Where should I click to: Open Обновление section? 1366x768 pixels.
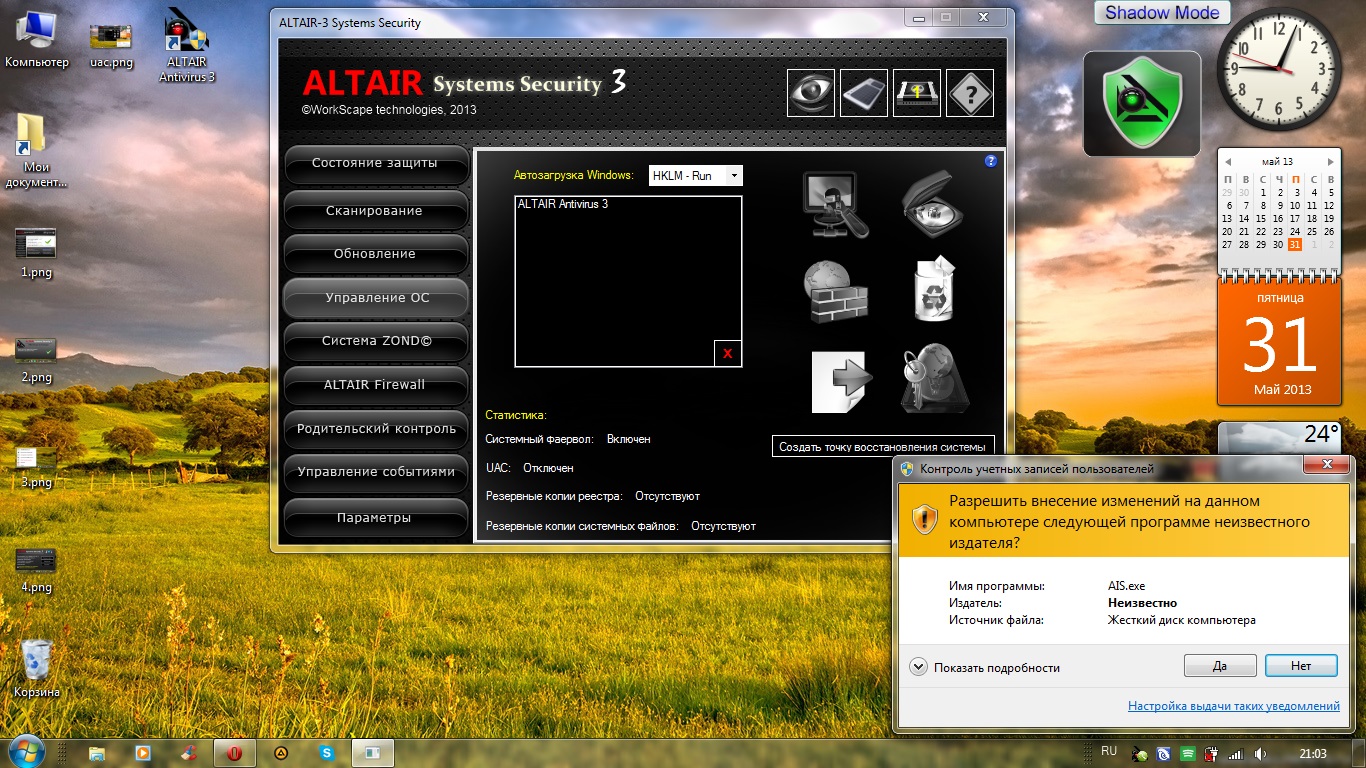coord(375,254)
